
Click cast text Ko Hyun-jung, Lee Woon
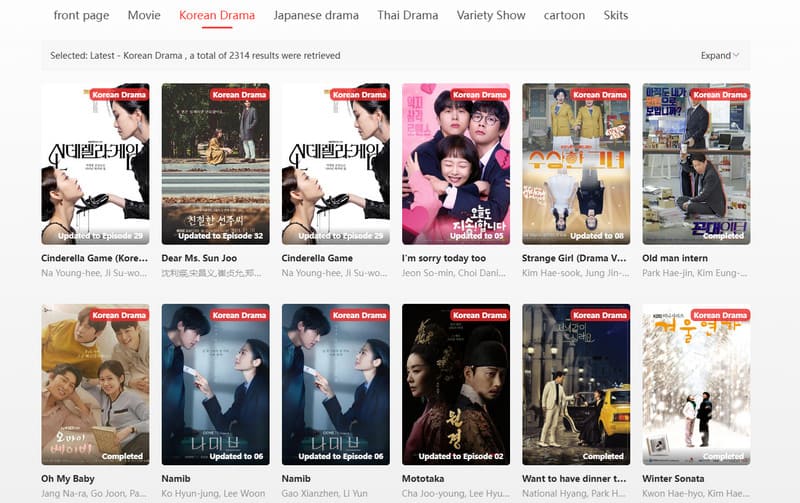(x=213, y=493)
